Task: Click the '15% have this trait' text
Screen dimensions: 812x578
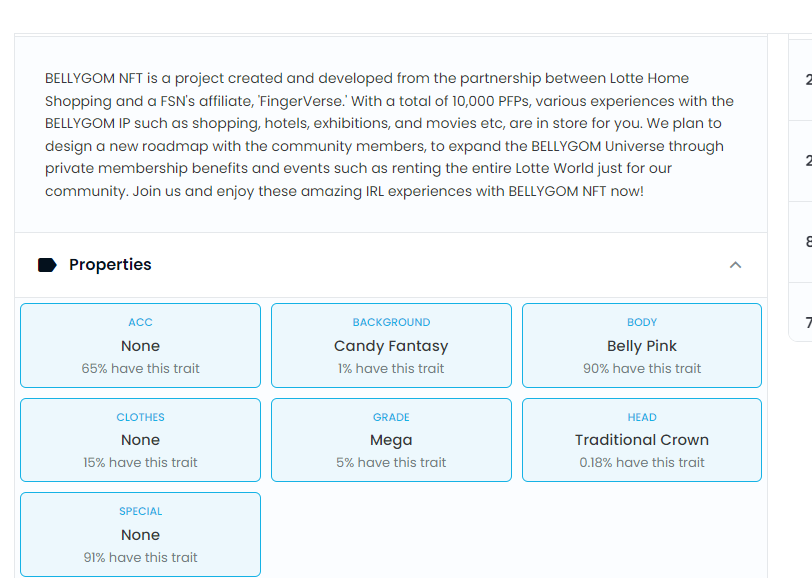Action: pyautogui.click(x=140, y=463)
